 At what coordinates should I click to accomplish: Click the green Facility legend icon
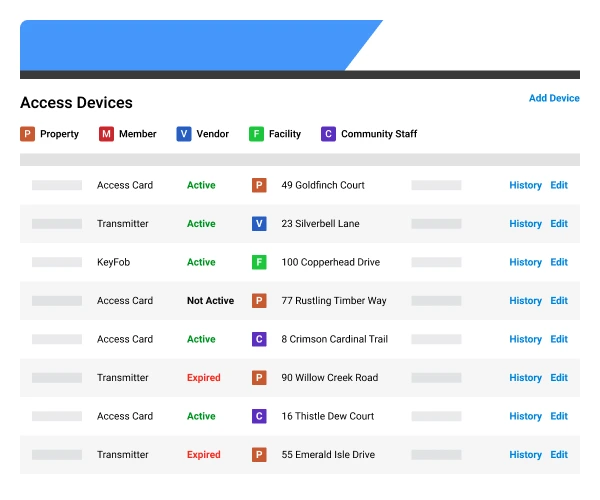pyautogui.click(x=256, y=134)
